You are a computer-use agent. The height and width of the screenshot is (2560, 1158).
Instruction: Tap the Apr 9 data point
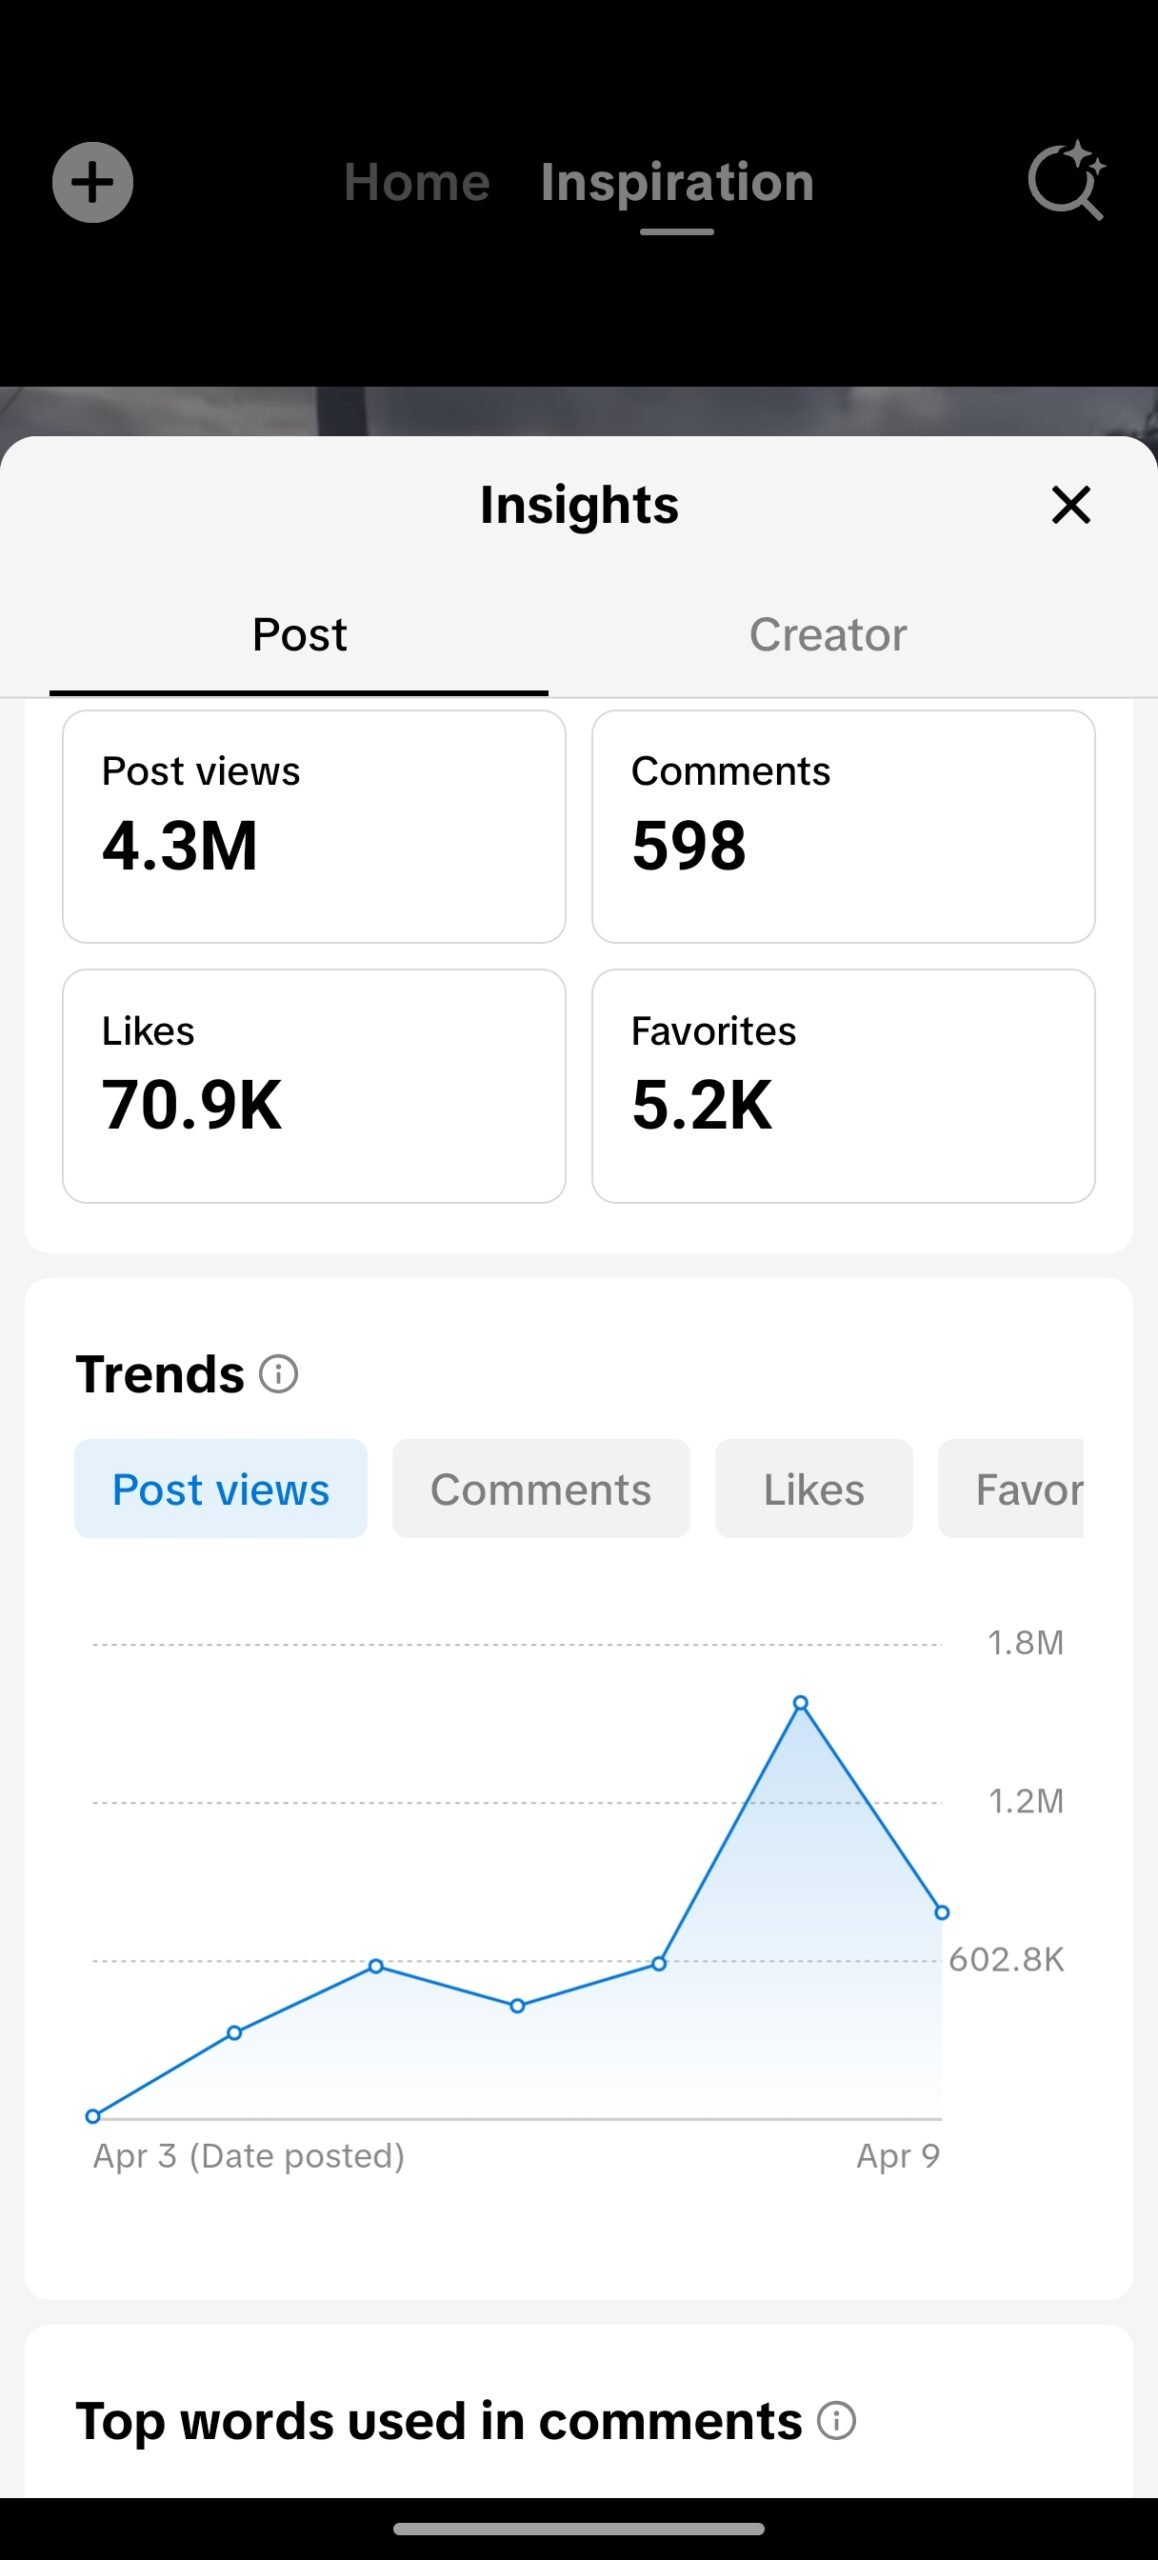[x=942, y=1913]
